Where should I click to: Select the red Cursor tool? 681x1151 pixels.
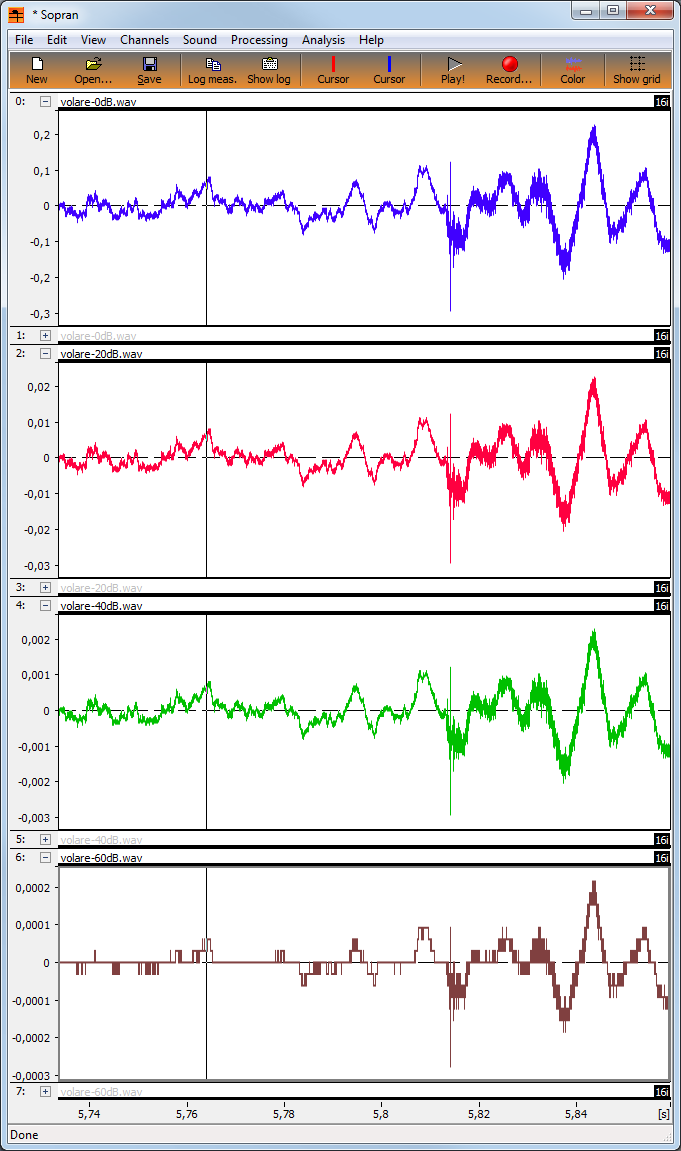pyautogui.click(x=333, y=69)
